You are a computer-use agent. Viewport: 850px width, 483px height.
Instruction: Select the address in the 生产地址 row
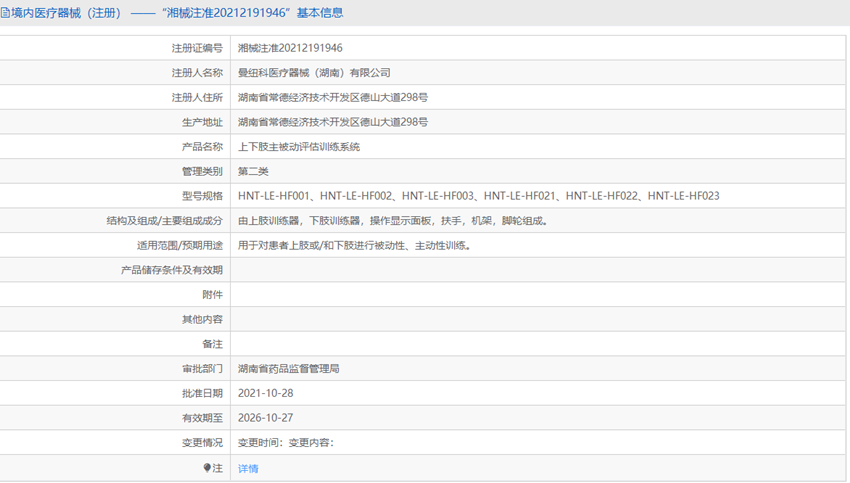pos(332,122)
